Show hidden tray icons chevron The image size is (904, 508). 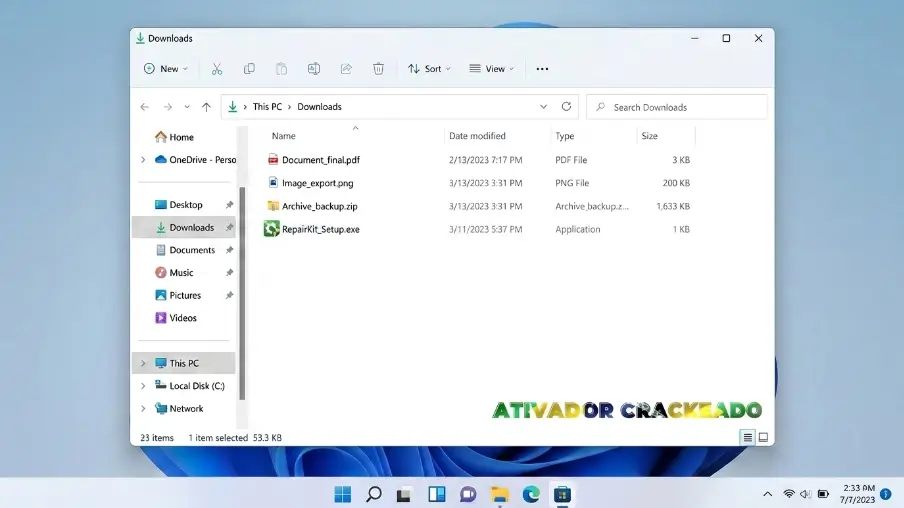(767, 494)
